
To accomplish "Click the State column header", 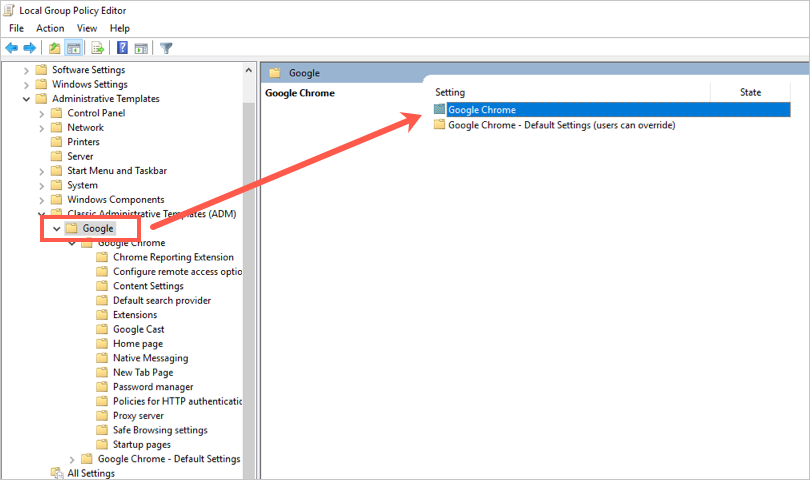I will click(x=750, y=92).
